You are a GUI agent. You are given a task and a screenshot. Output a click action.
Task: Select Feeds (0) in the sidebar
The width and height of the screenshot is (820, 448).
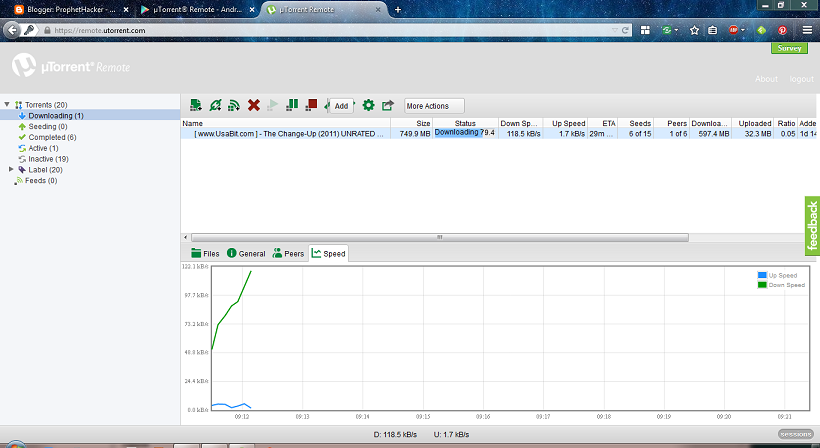[41, 180]
